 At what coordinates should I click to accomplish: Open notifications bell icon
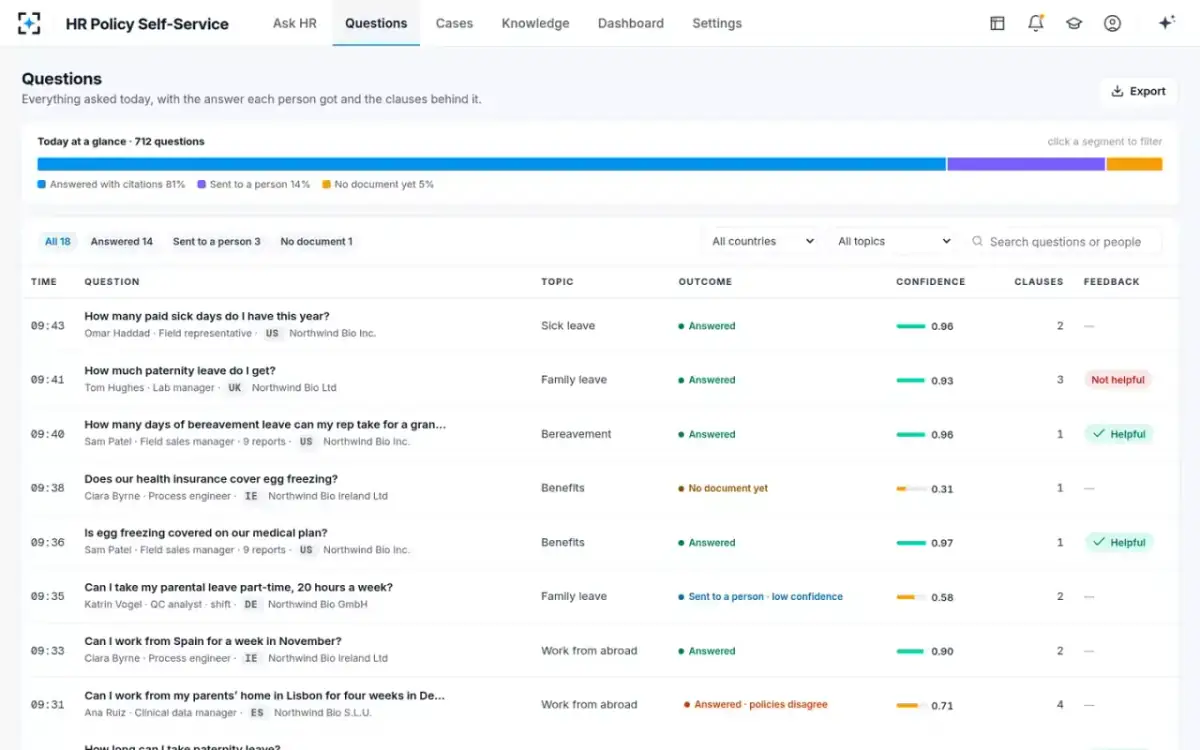[x=1036, y=23]
